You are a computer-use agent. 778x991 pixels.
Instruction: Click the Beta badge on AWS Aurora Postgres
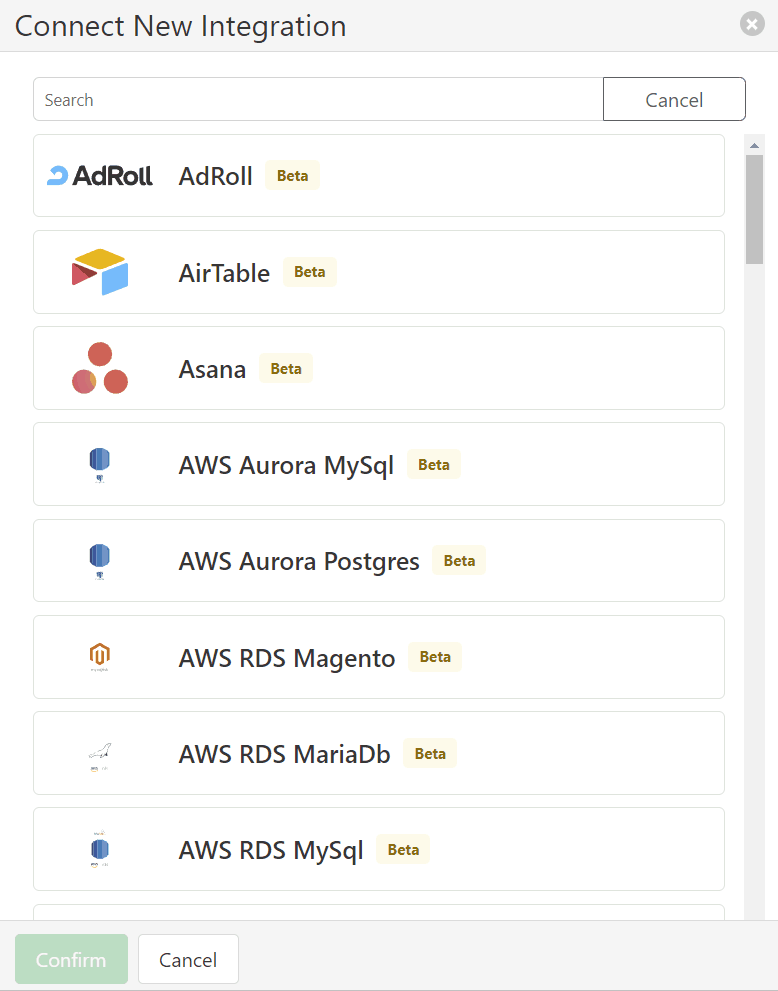click(459, 561)
